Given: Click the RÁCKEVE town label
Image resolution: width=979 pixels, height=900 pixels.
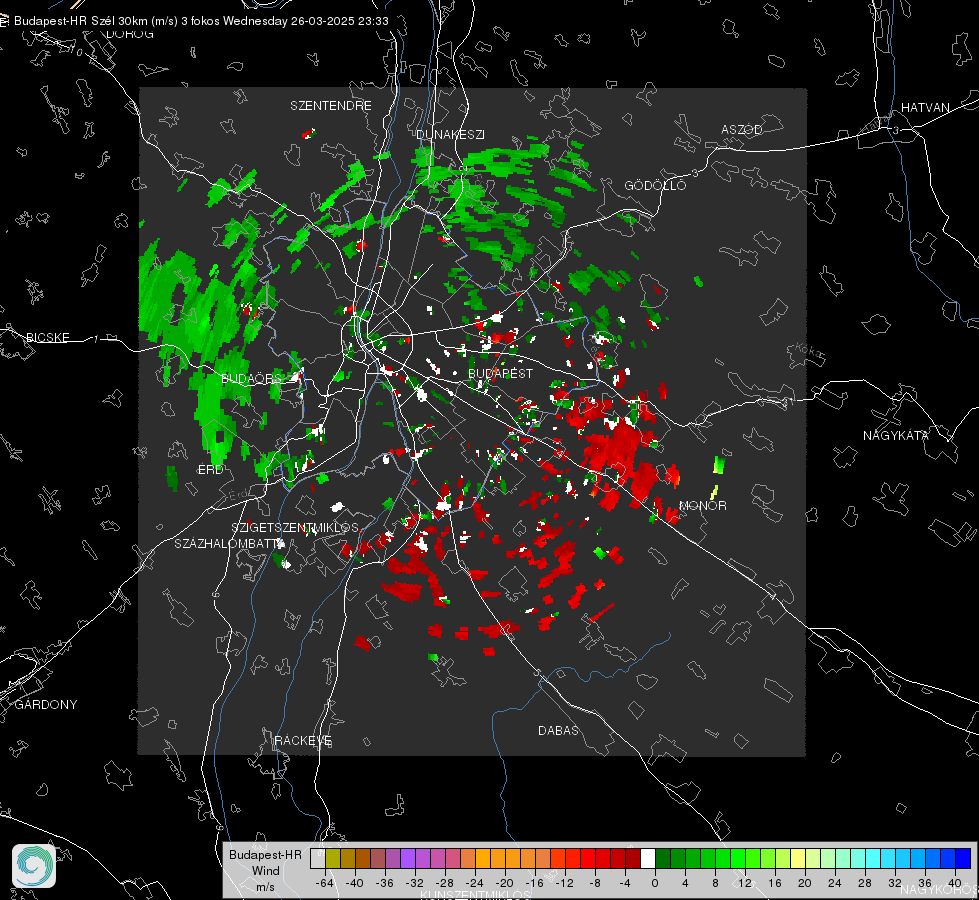Looking at the screenshot, I should tap(303, 741).
